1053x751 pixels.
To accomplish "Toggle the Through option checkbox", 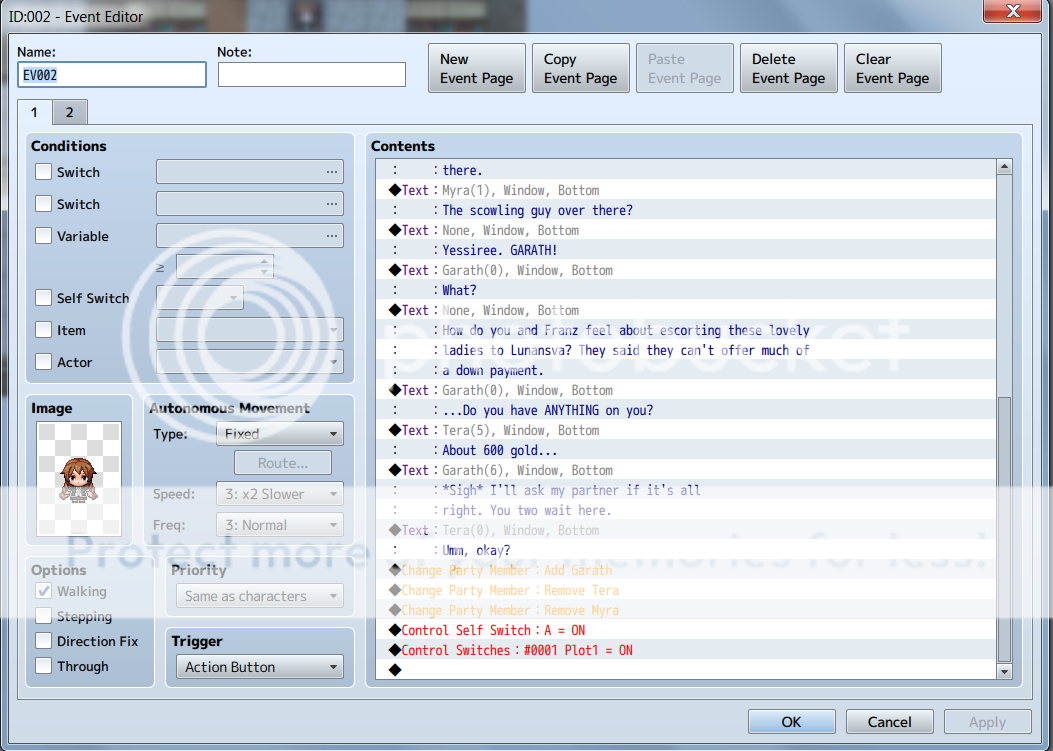I will coord(44,666).
